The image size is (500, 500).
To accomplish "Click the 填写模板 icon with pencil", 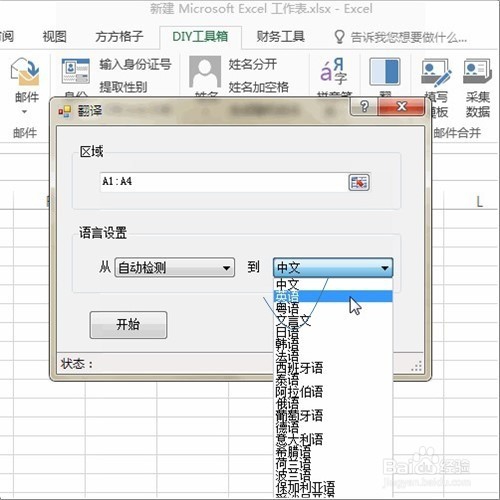I will pos(436,72).
